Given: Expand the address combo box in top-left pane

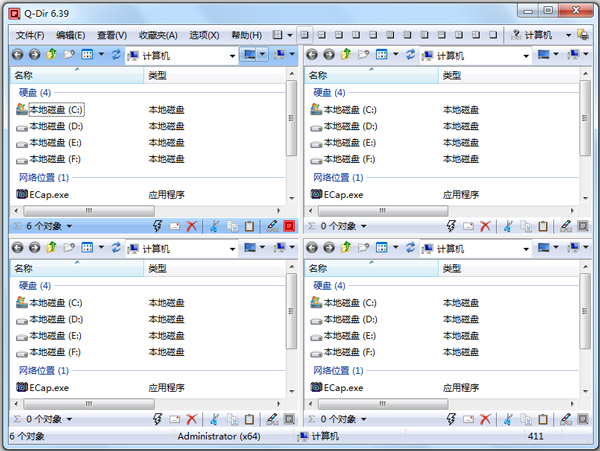Looking at the screenshot, I should coord(232,56).
